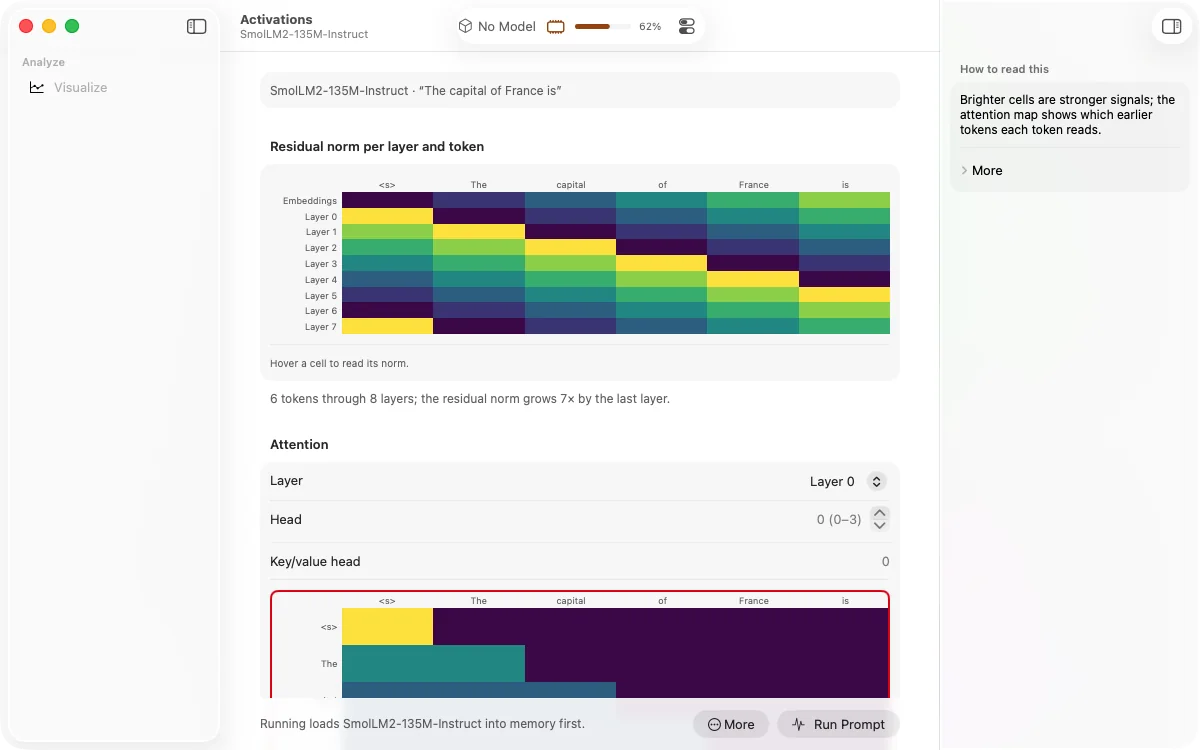Click the Key/value head row label
The image size is (1200, 750).
315,562
